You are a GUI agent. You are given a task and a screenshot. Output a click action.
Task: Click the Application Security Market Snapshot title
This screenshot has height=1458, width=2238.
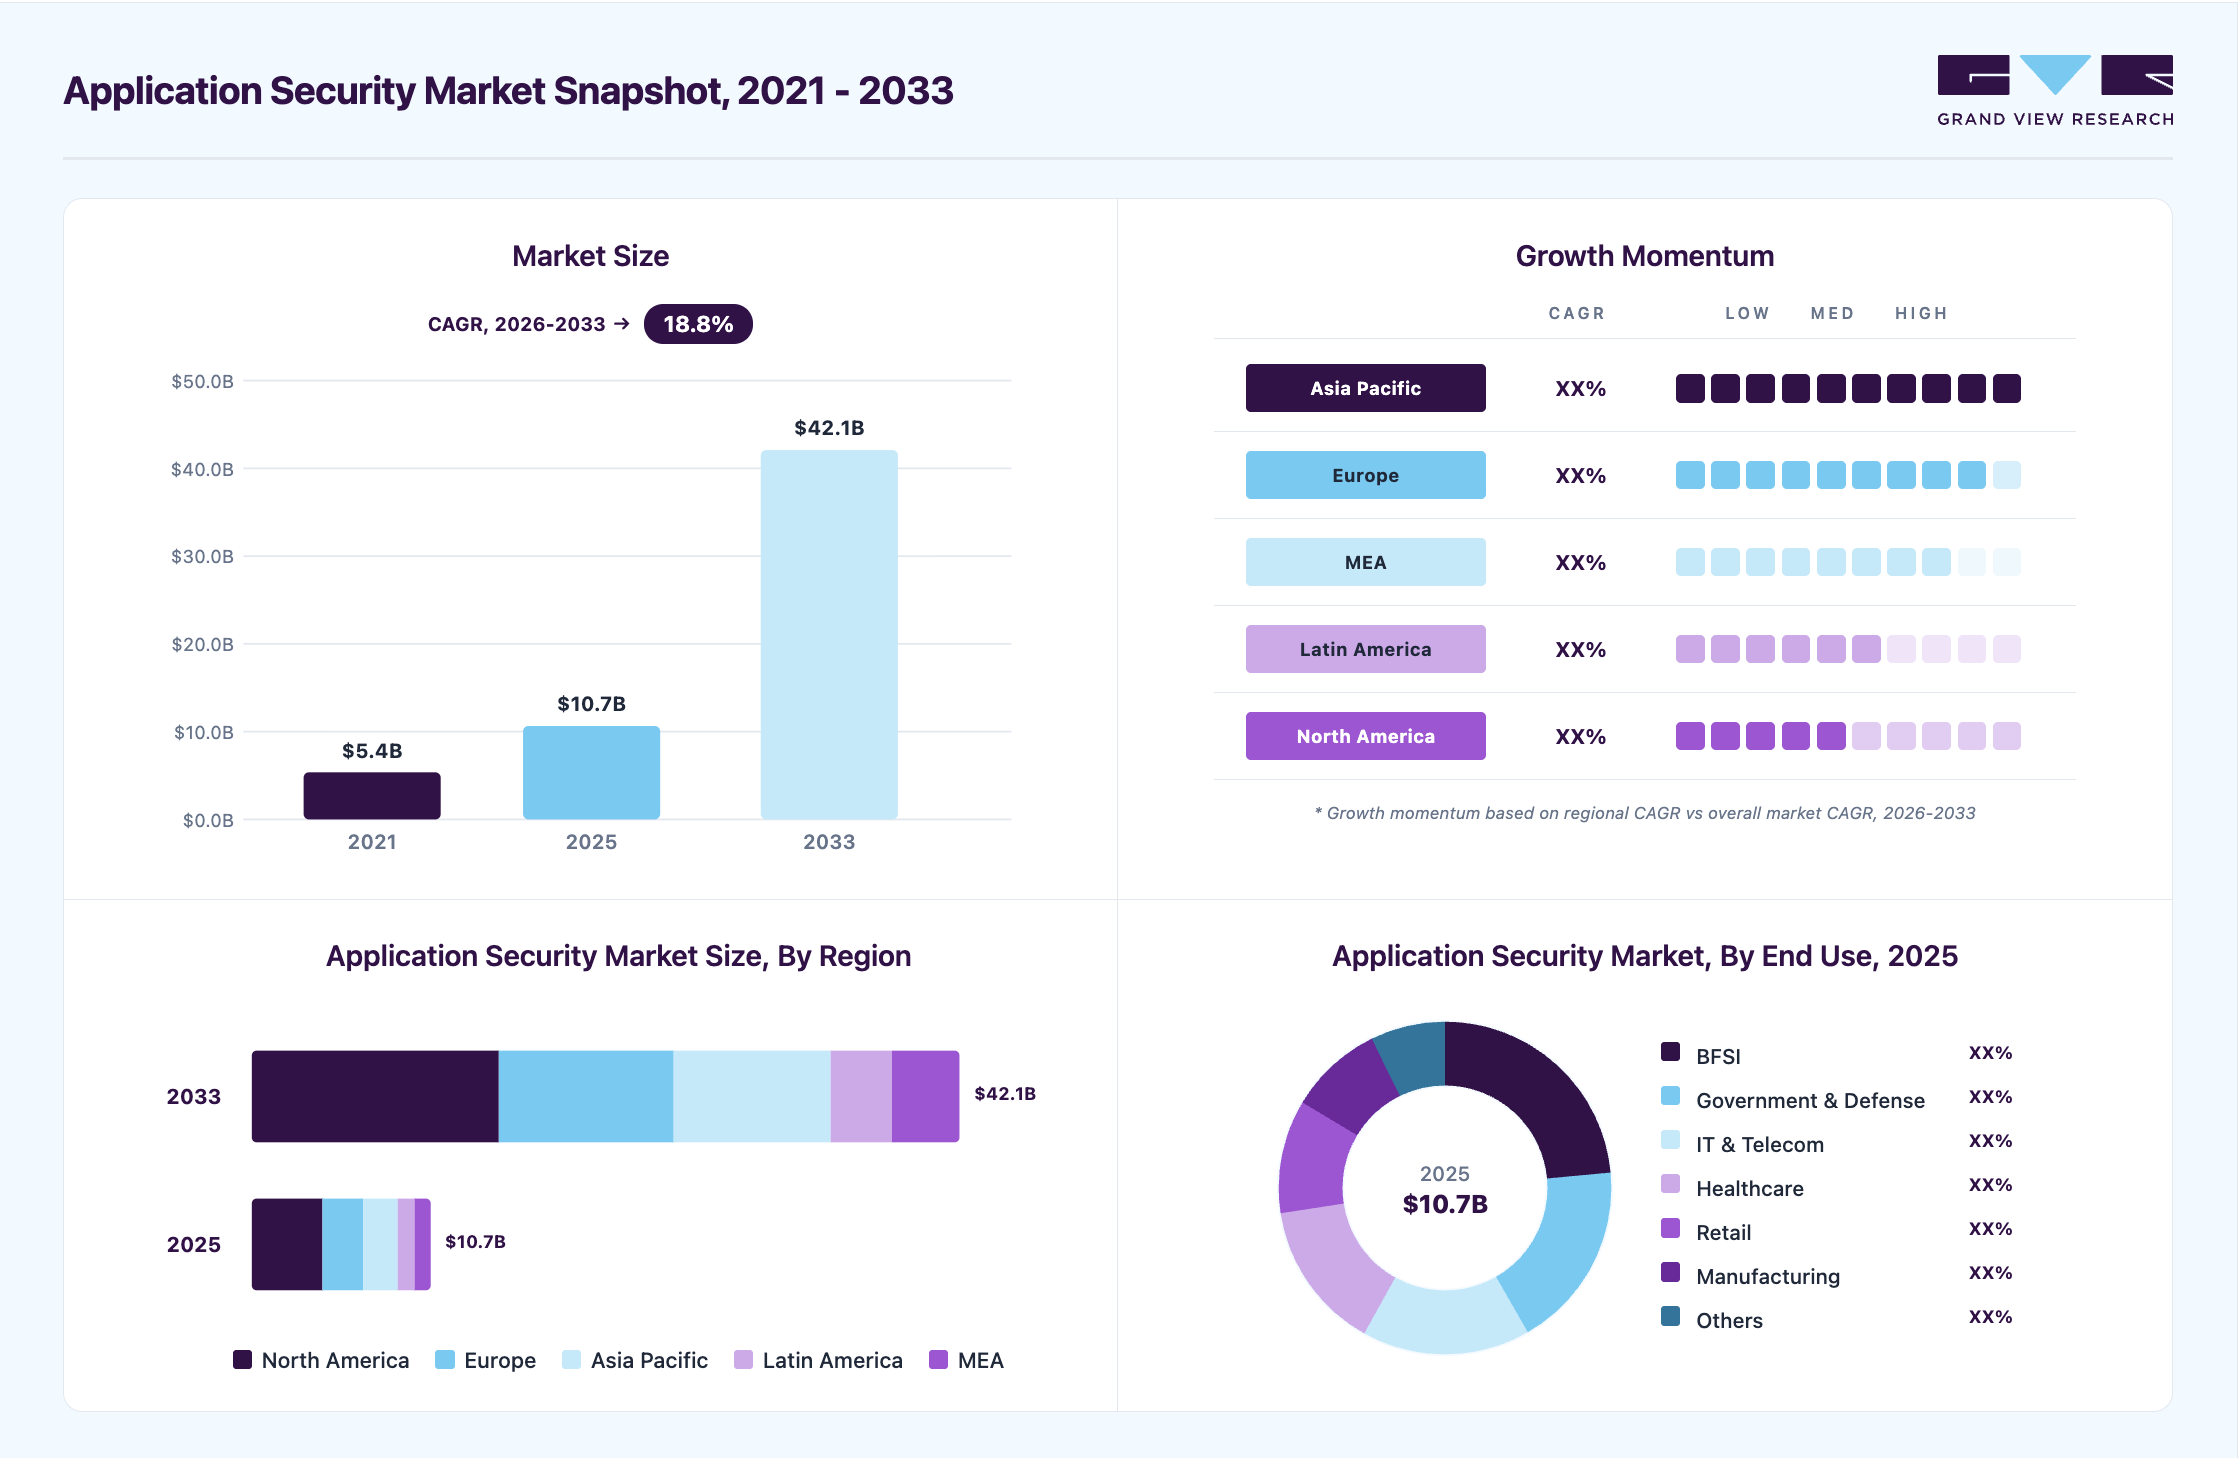coord(508,91)
